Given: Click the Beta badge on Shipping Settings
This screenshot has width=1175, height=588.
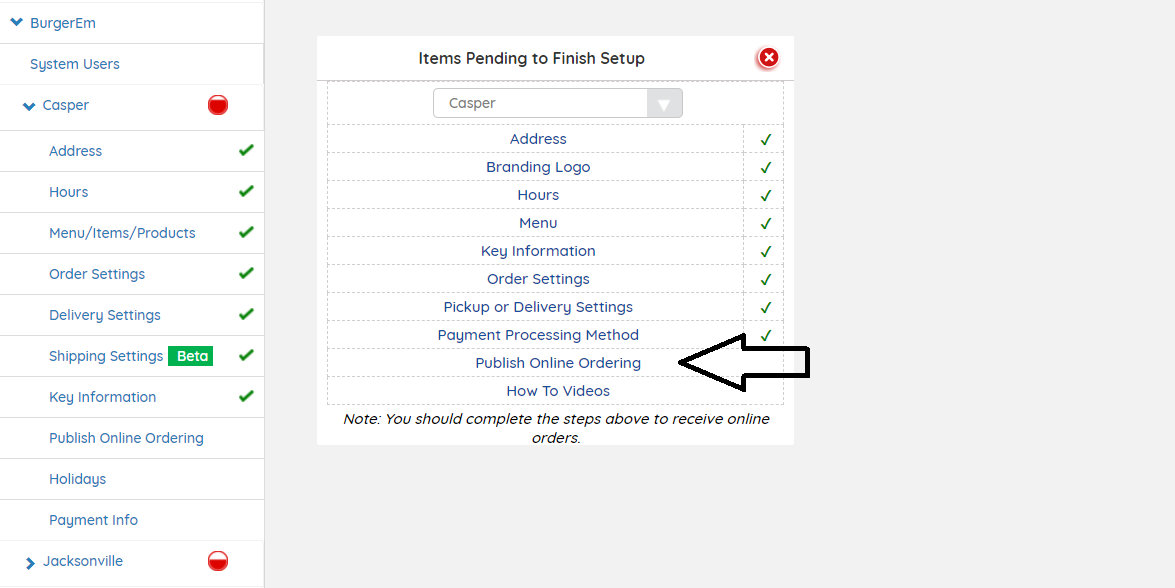Looking at the screenshot, I should 190,356.
